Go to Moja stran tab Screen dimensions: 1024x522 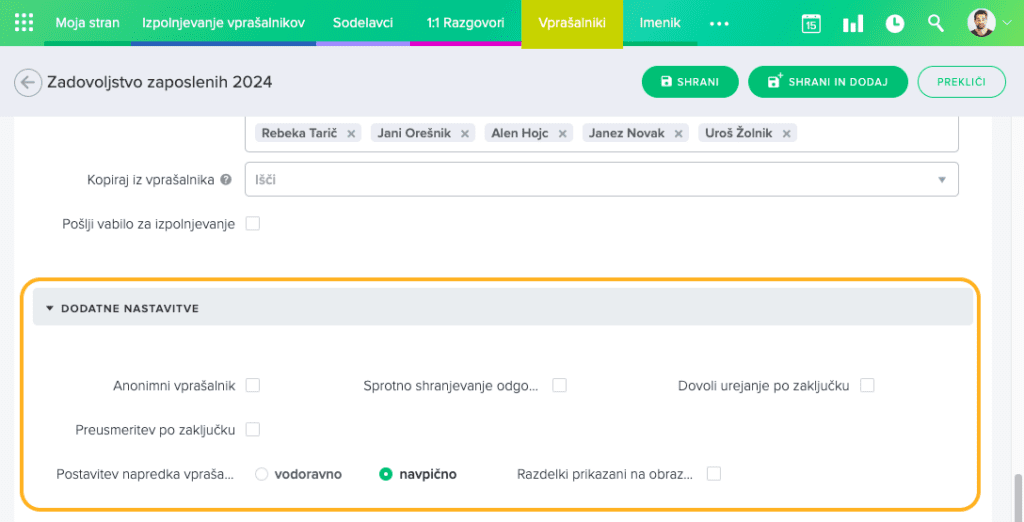click(88, 23)
